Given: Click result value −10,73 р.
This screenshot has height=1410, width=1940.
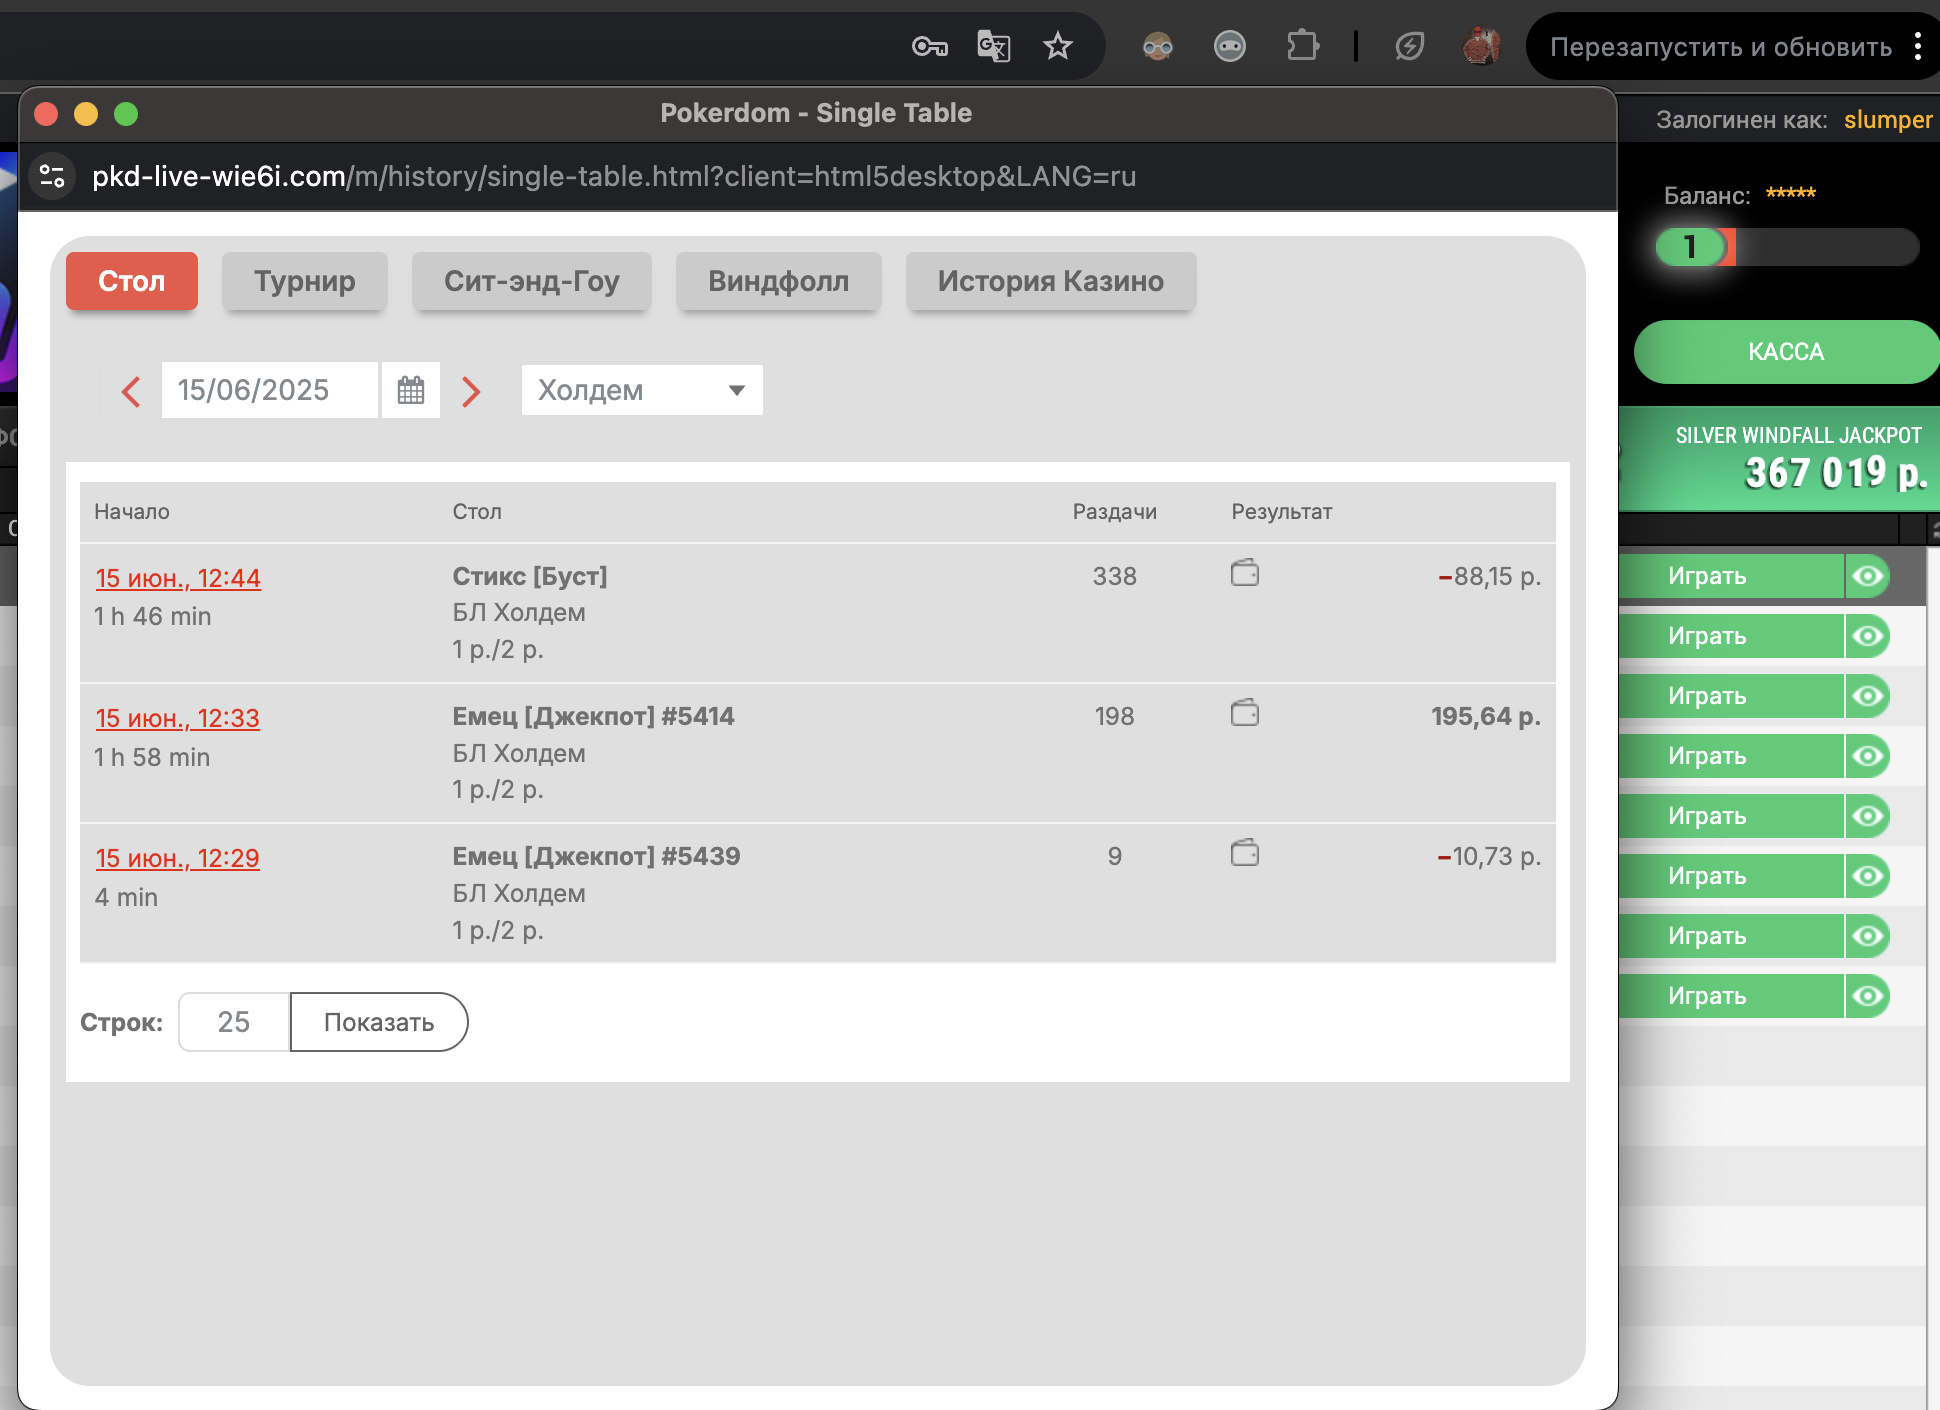Looking at the screenshot, I should pyautogui.click(x=1489, y=857).
